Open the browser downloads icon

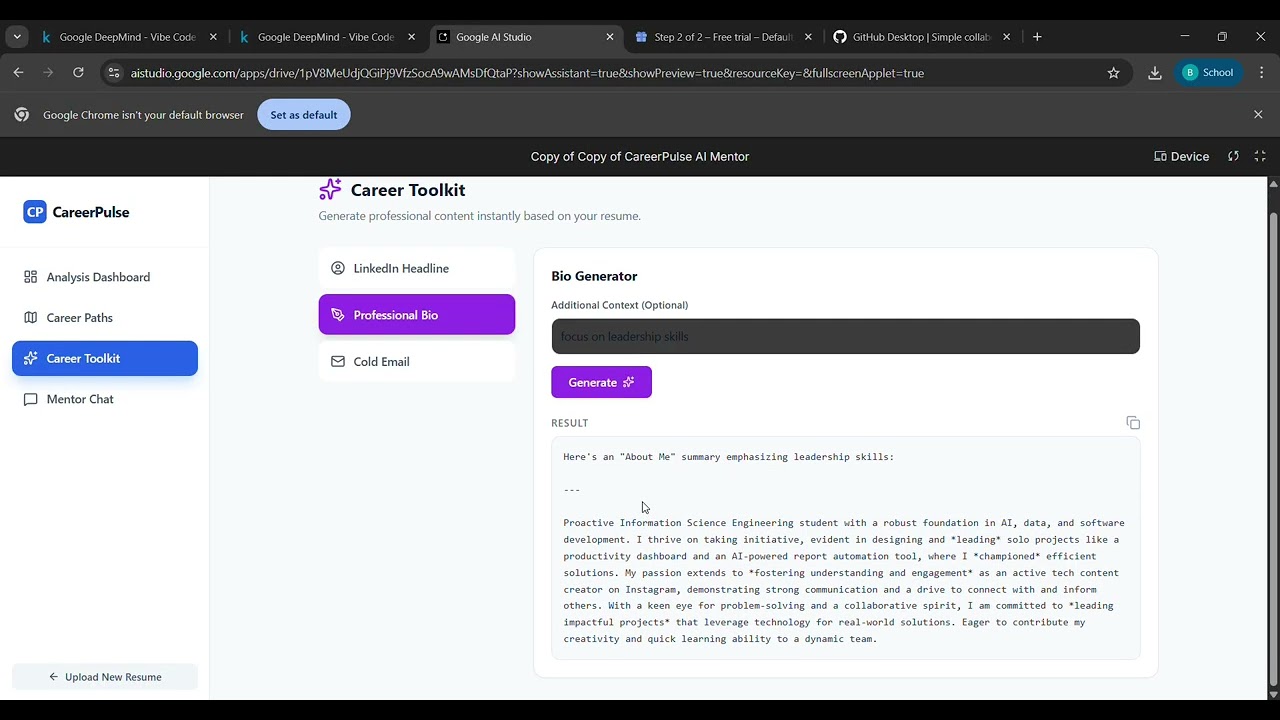pos(1155,73)
